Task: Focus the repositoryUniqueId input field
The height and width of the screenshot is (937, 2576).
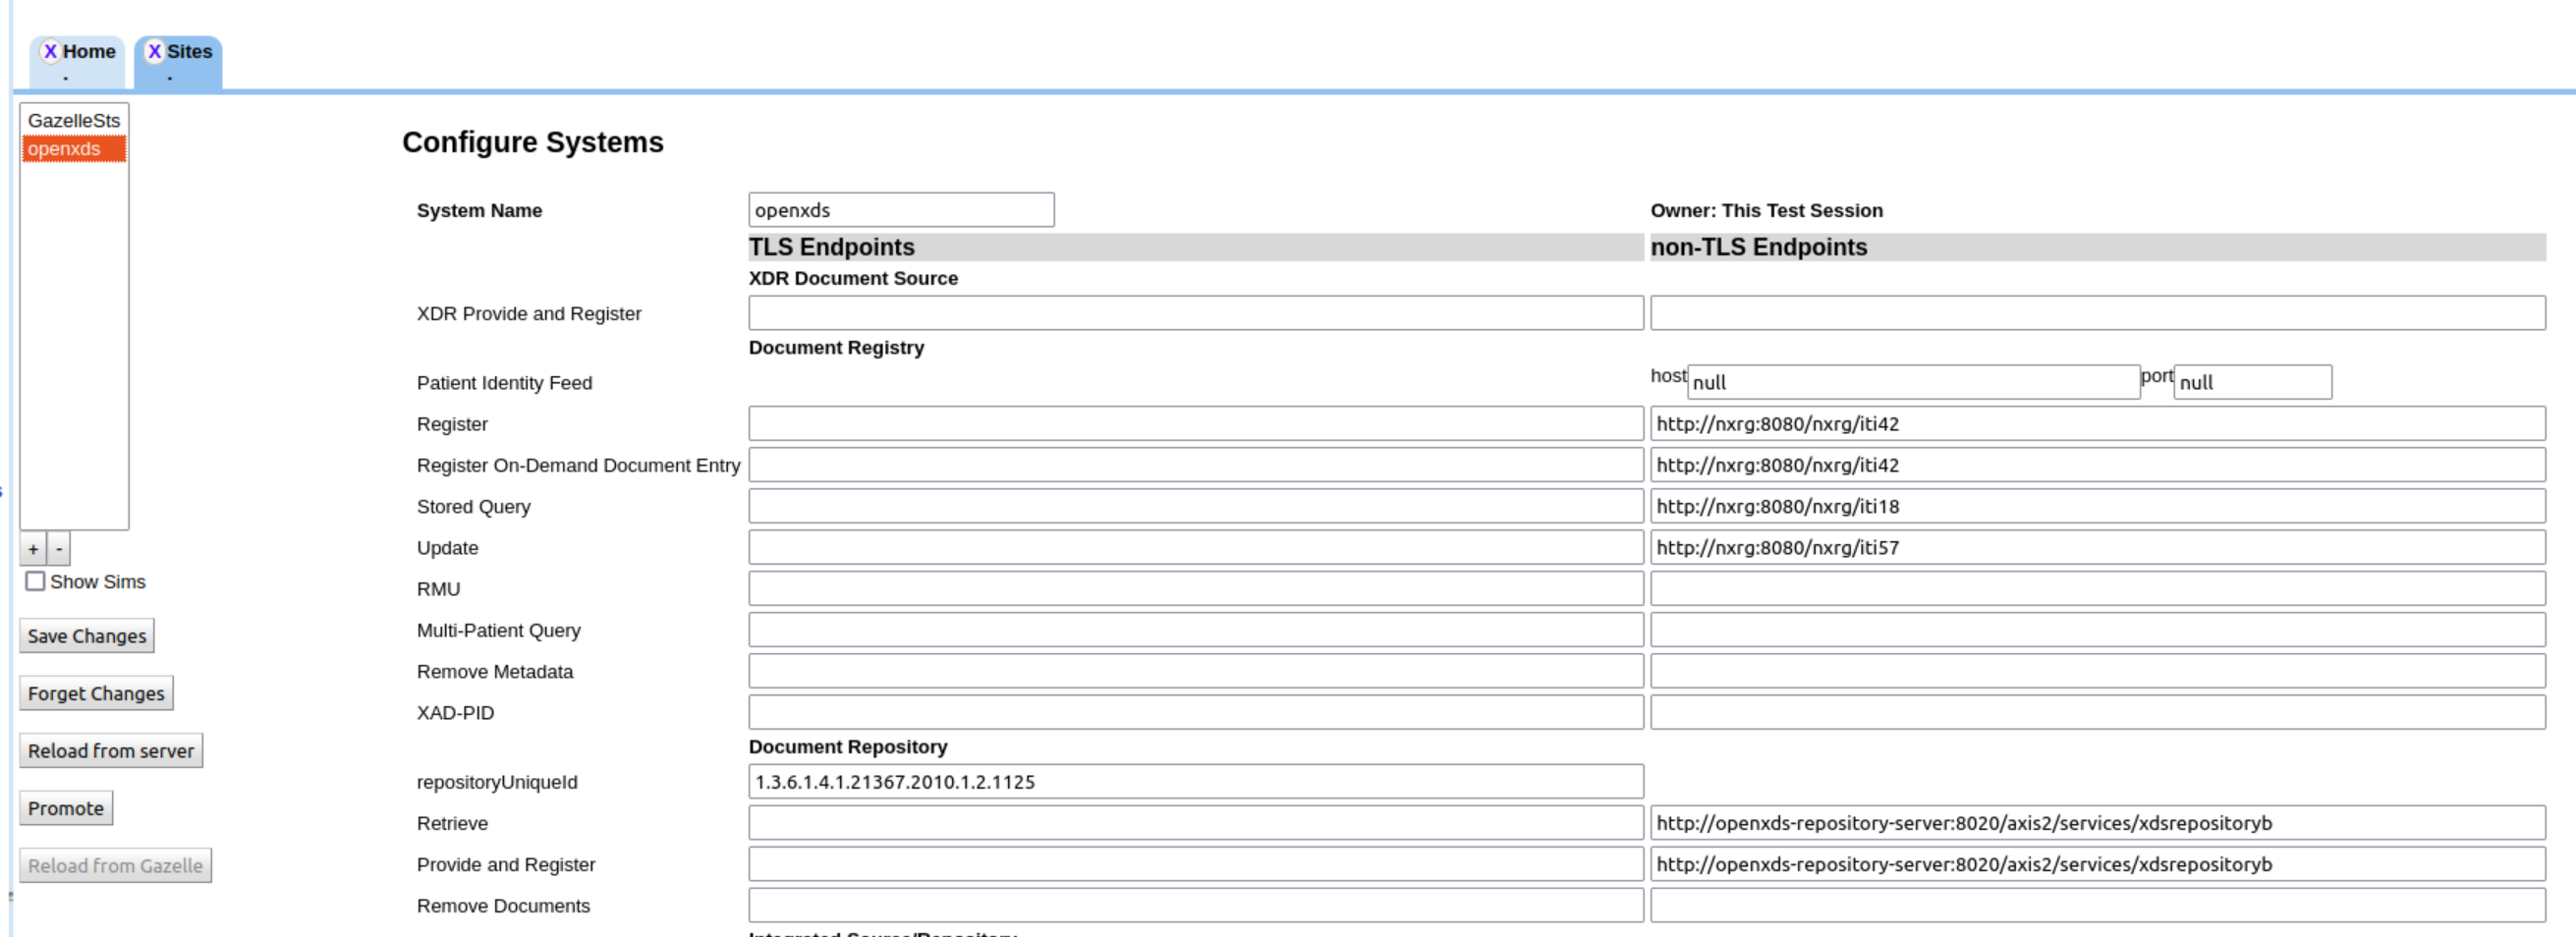Action: point(1195,782)
